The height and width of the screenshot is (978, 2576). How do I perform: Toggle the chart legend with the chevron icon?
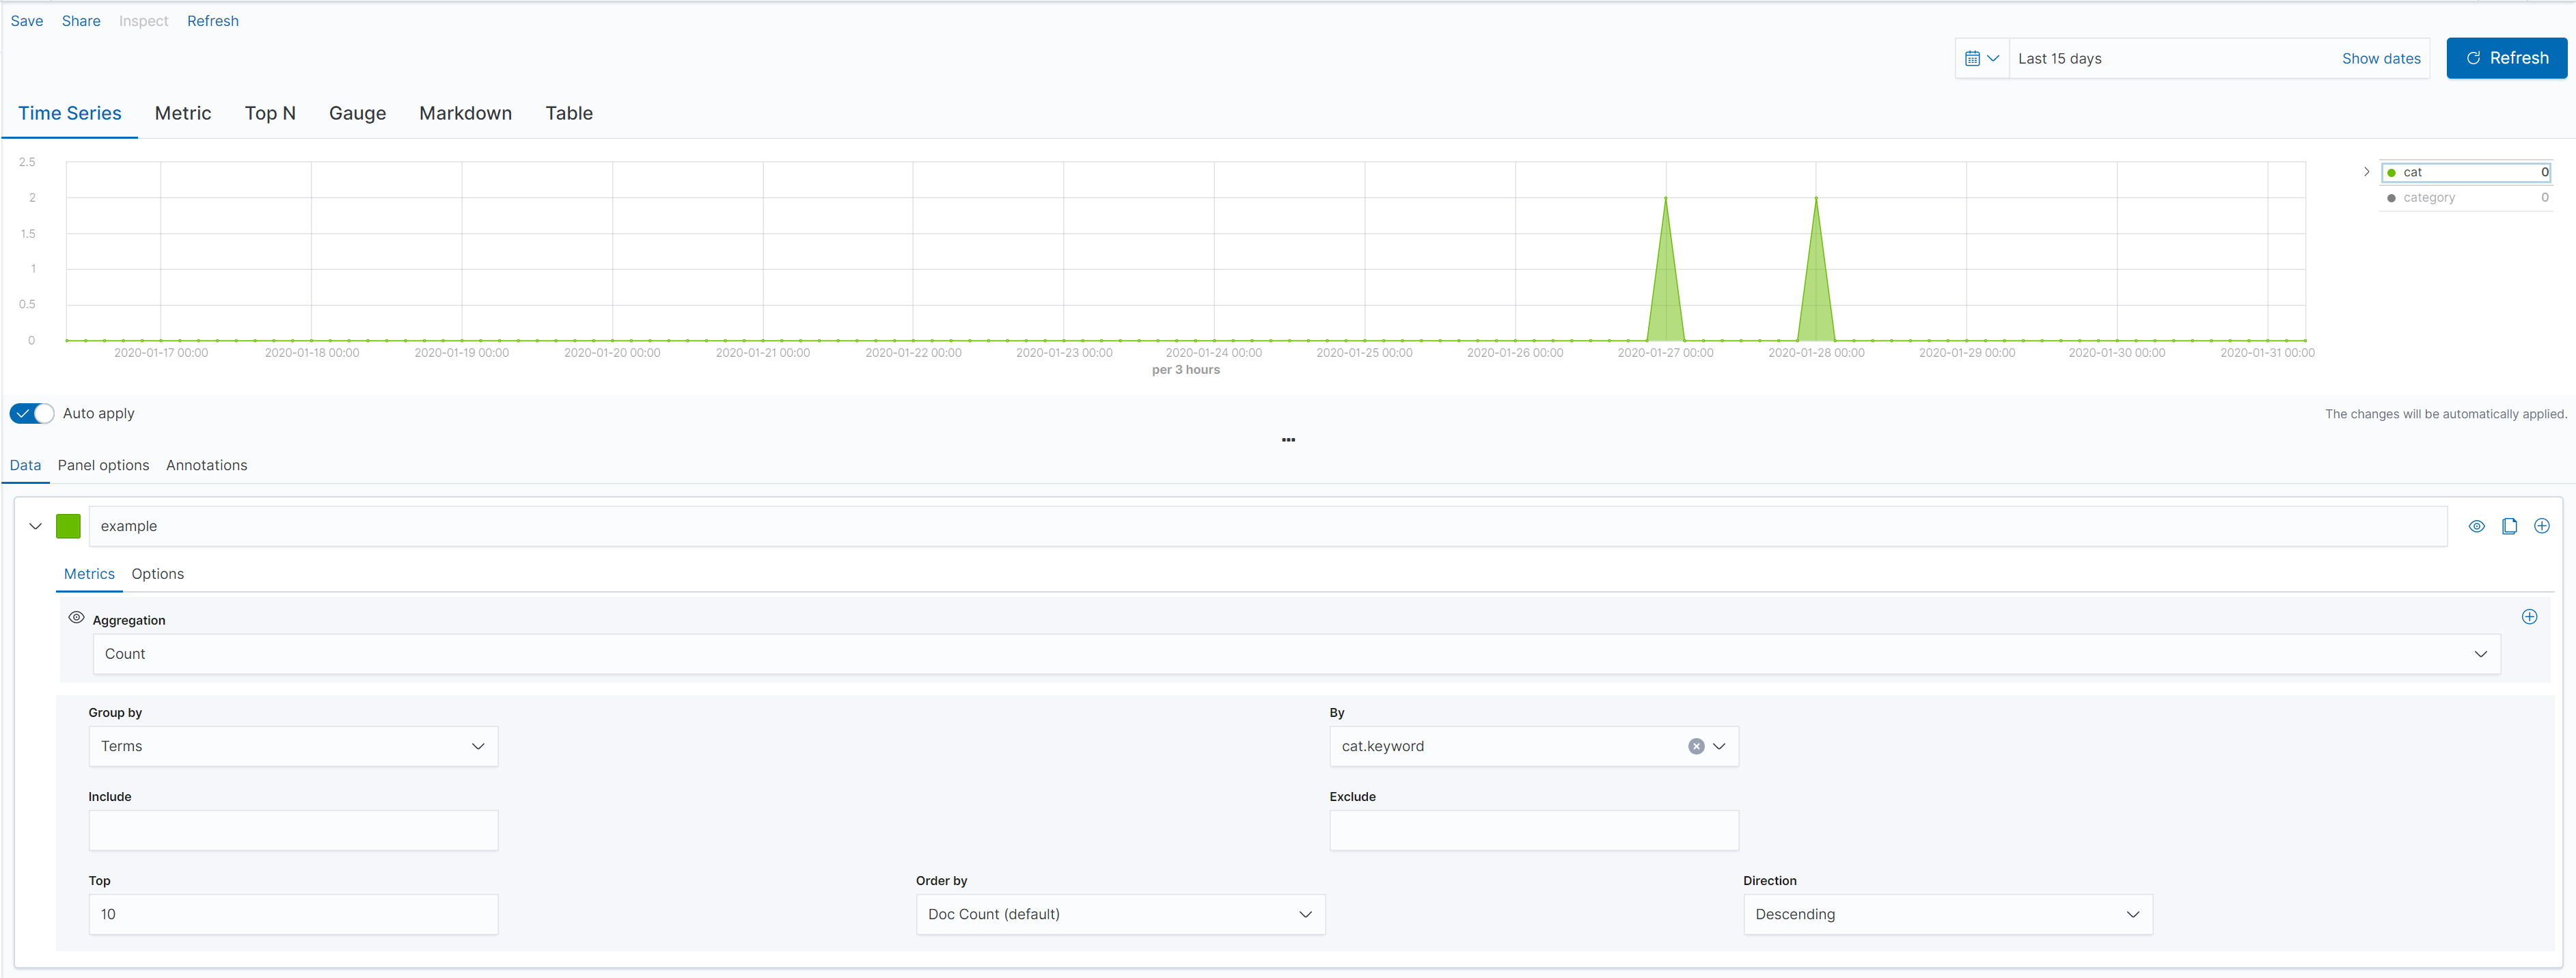click(x=2366, y=171)
